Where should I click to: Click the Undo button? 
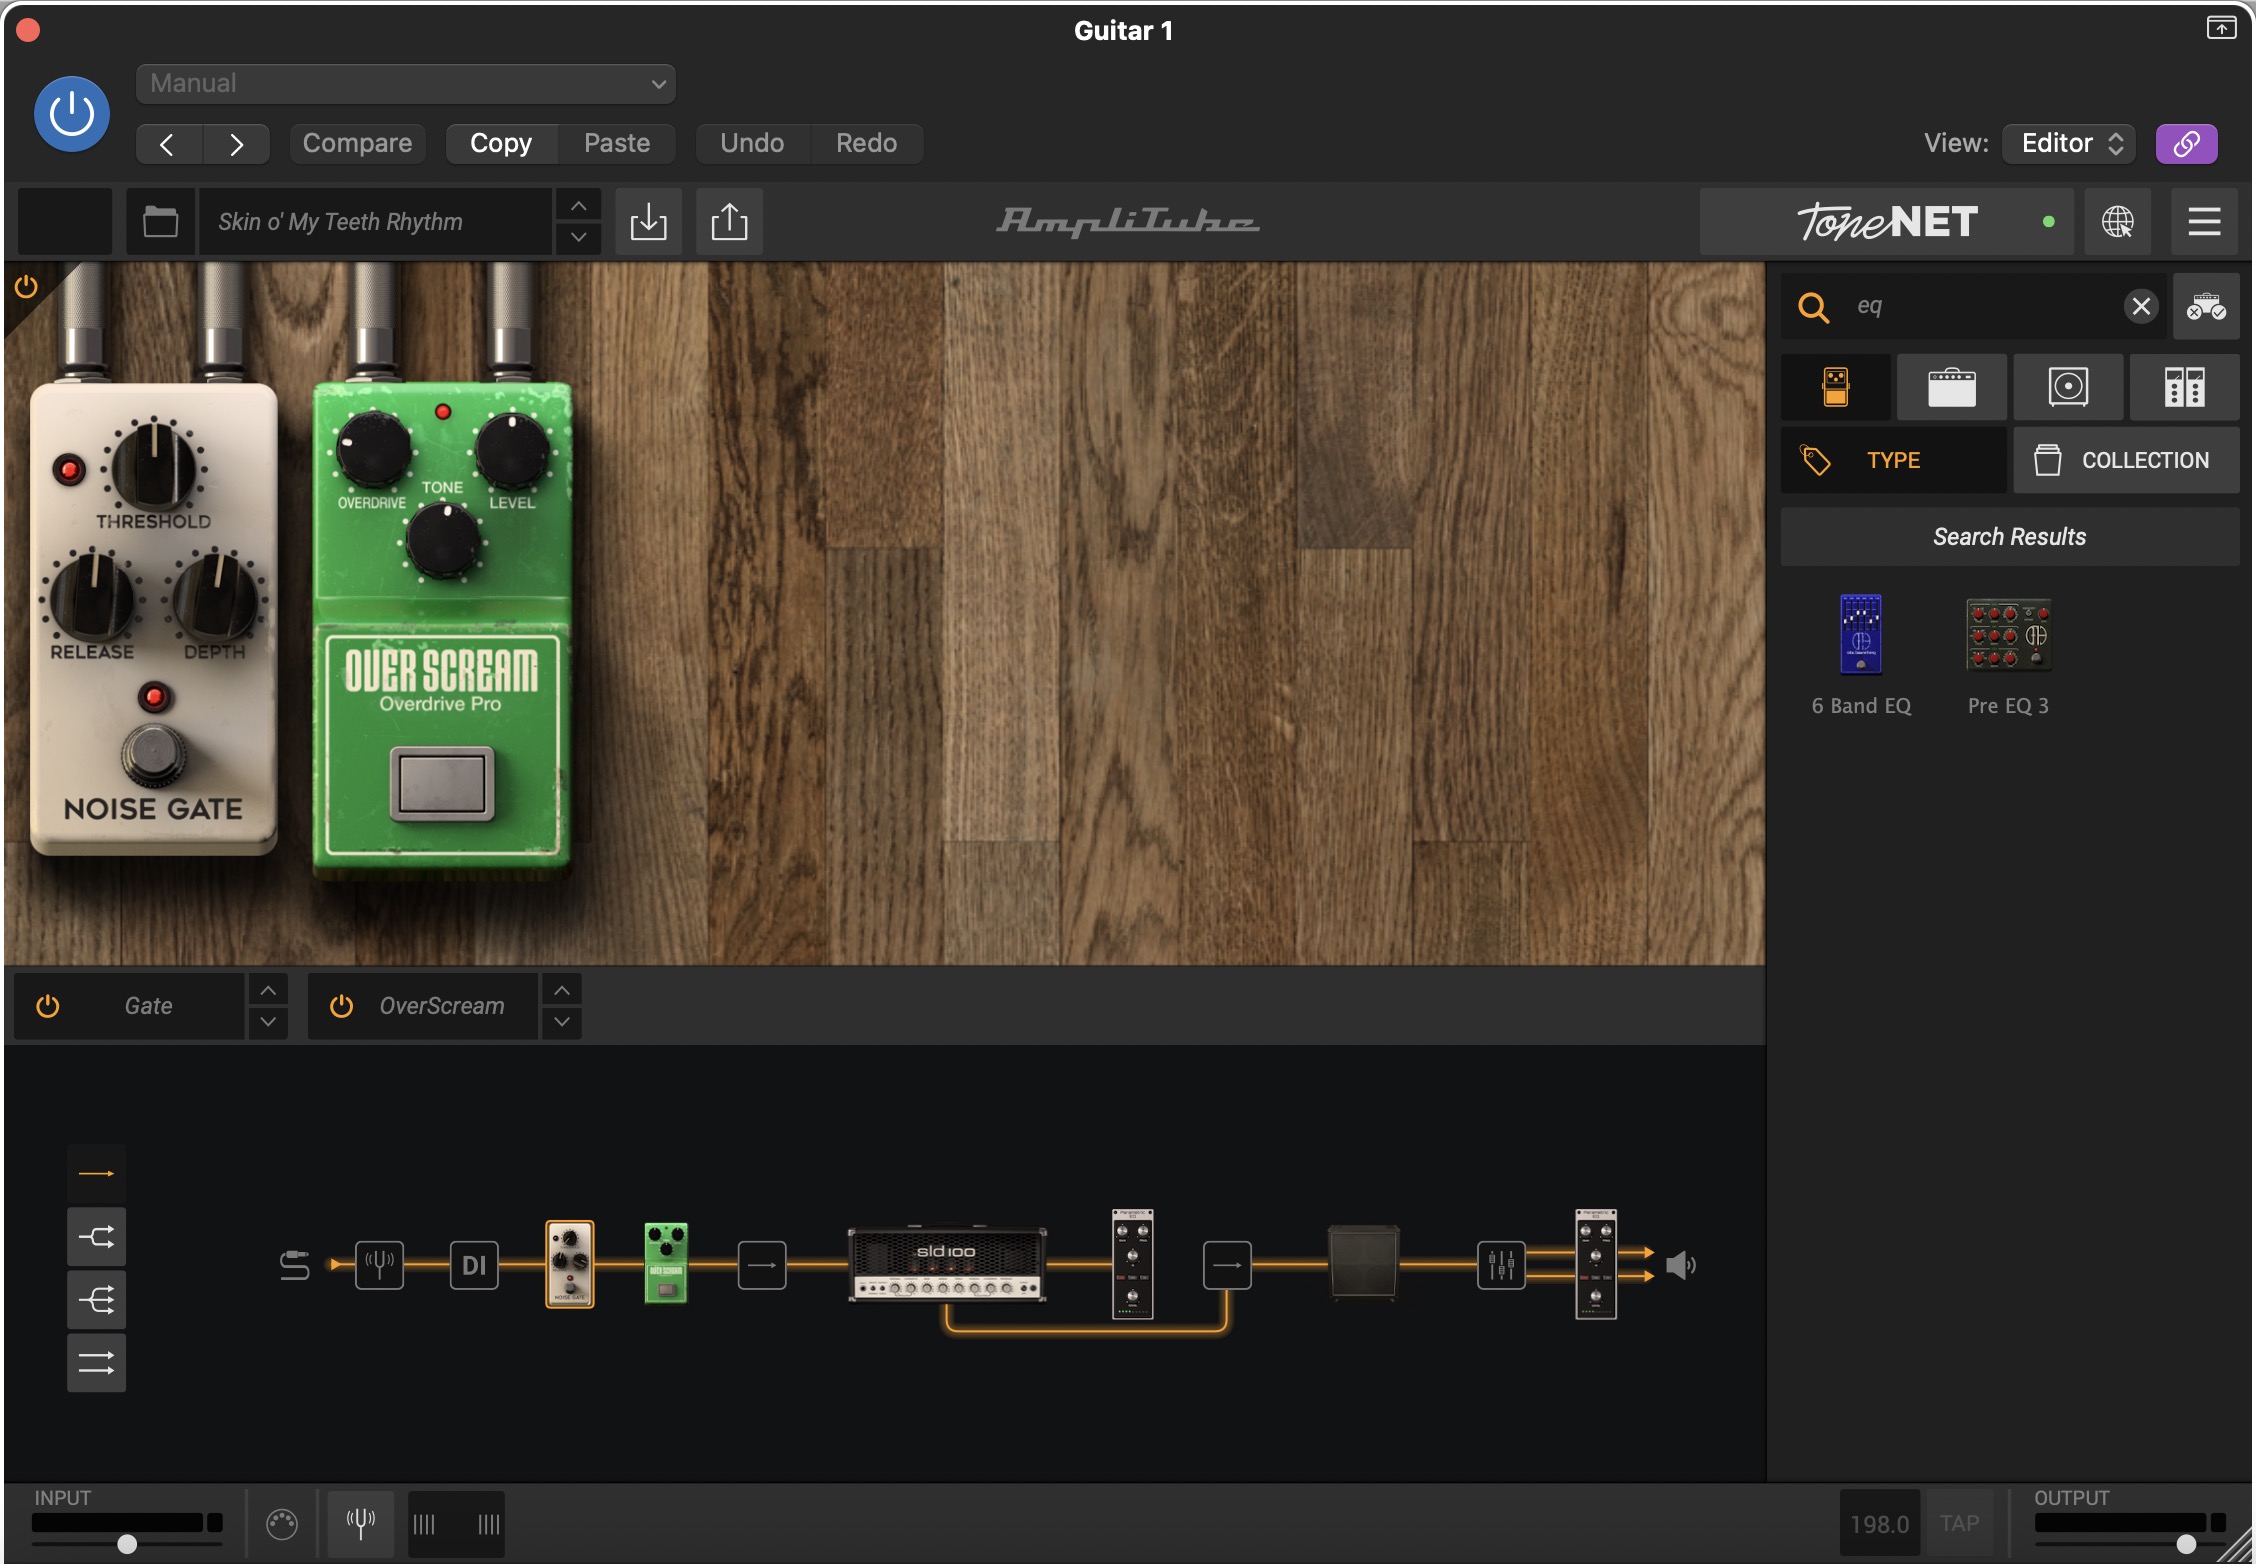click(x=752, y=143)
